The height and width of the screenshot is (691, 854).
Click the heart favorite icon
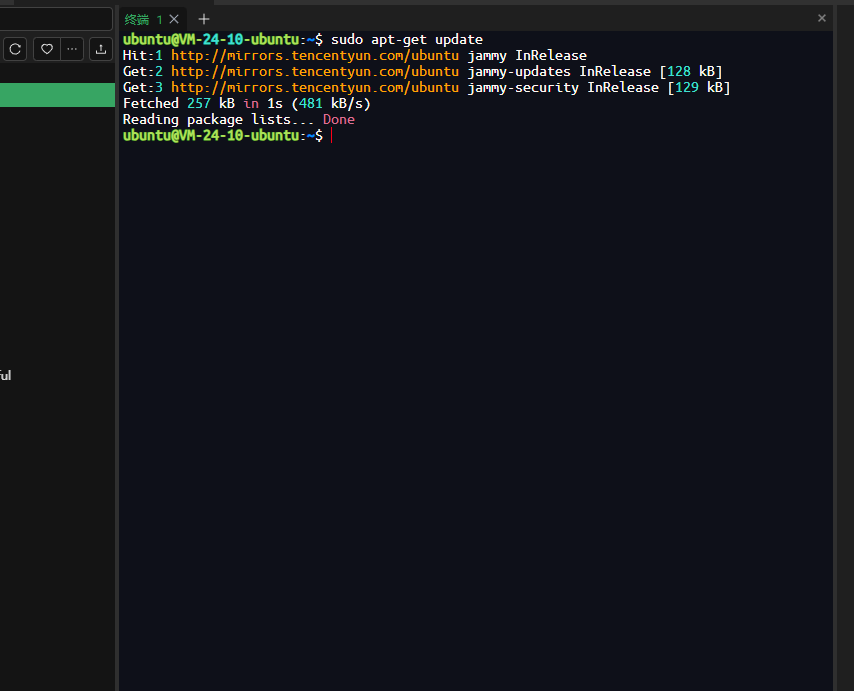pos(47,49)
